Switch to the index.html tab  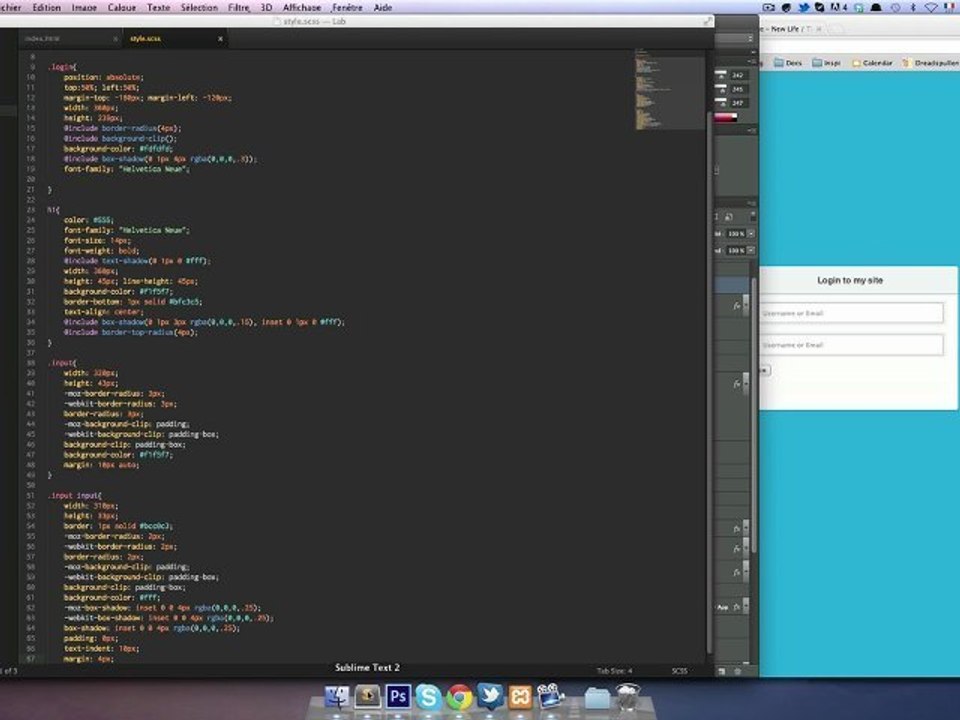(x=69, y=39)
